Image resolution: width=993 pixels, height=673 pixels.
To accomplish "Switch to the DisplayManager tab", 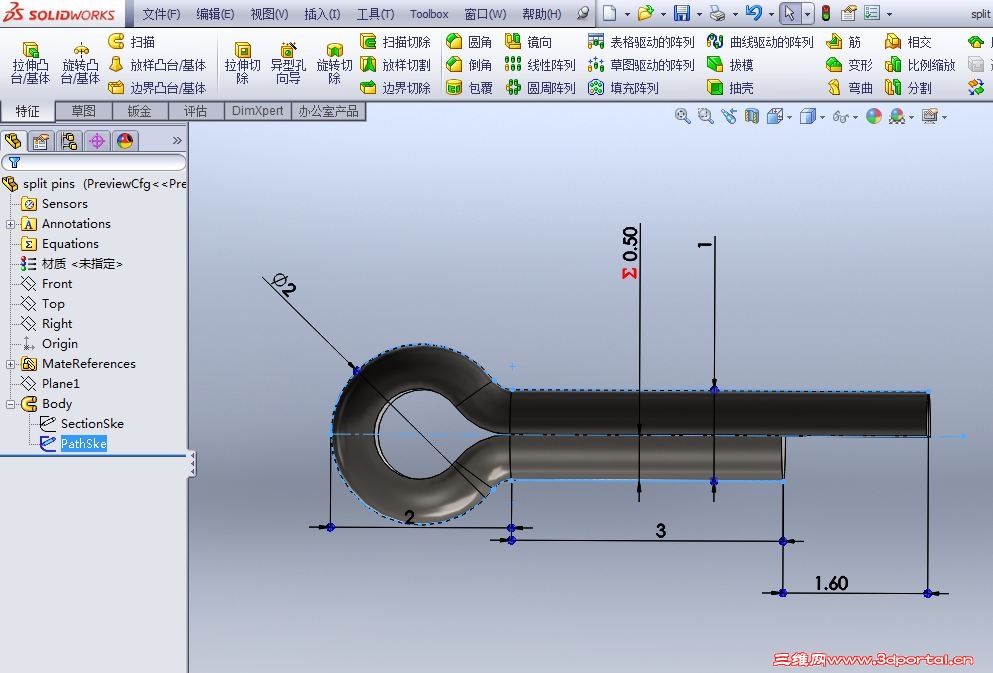I will point(125,141).
